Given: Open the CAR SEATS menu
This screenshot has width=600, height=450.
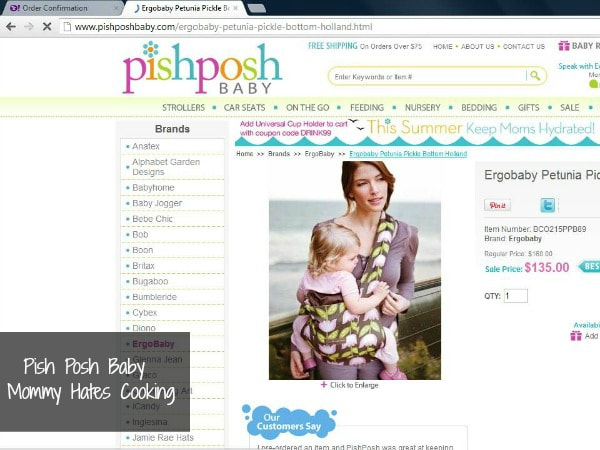Looking at the screenshot, I should pos(245,108).
